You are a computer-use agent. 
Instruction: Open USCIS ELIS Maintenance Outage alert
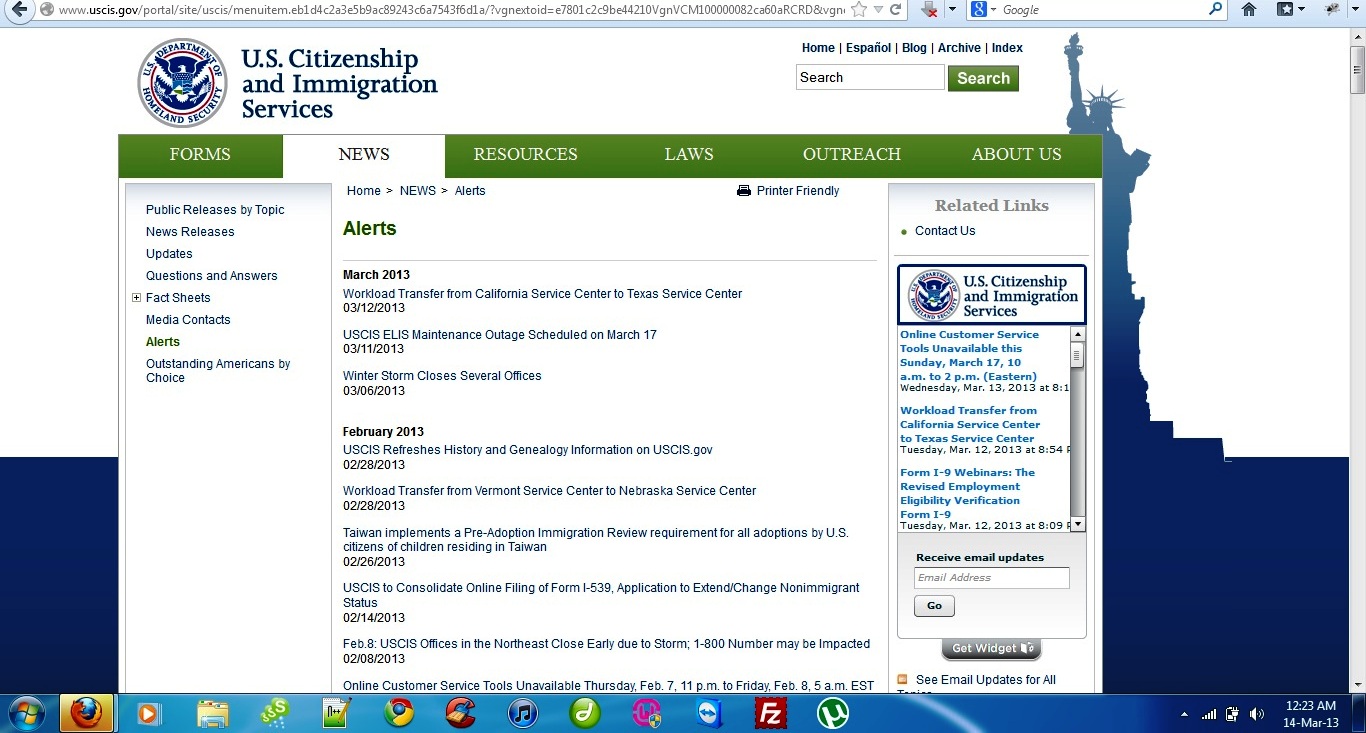click(x=500, y=335)
